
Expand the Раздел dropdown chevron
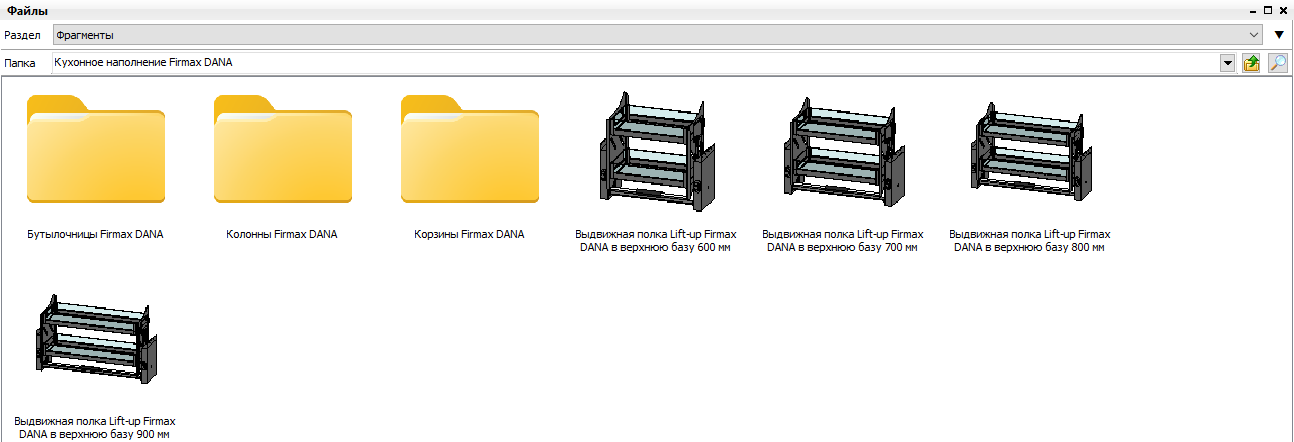pyautogui.click(x=1254, y=35)
